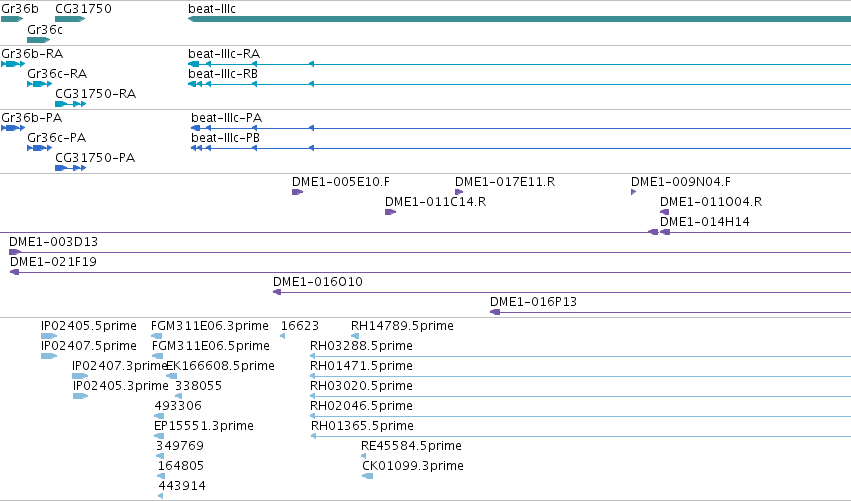
Task: Click the RH01365.5prime EST line
Action: [x=581, y=436]
